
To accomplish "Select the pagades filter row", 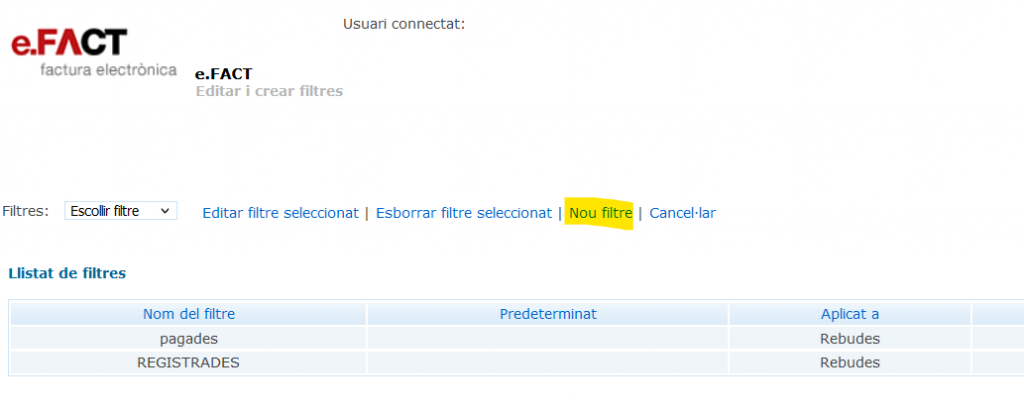I will pos(189,338).
